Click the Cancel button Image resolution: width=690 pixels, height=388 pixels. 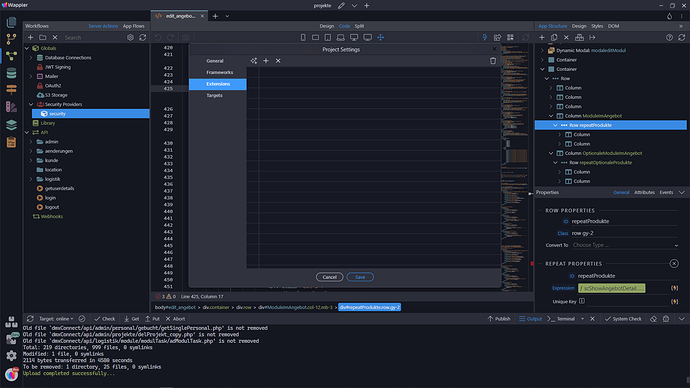point(330,277)
